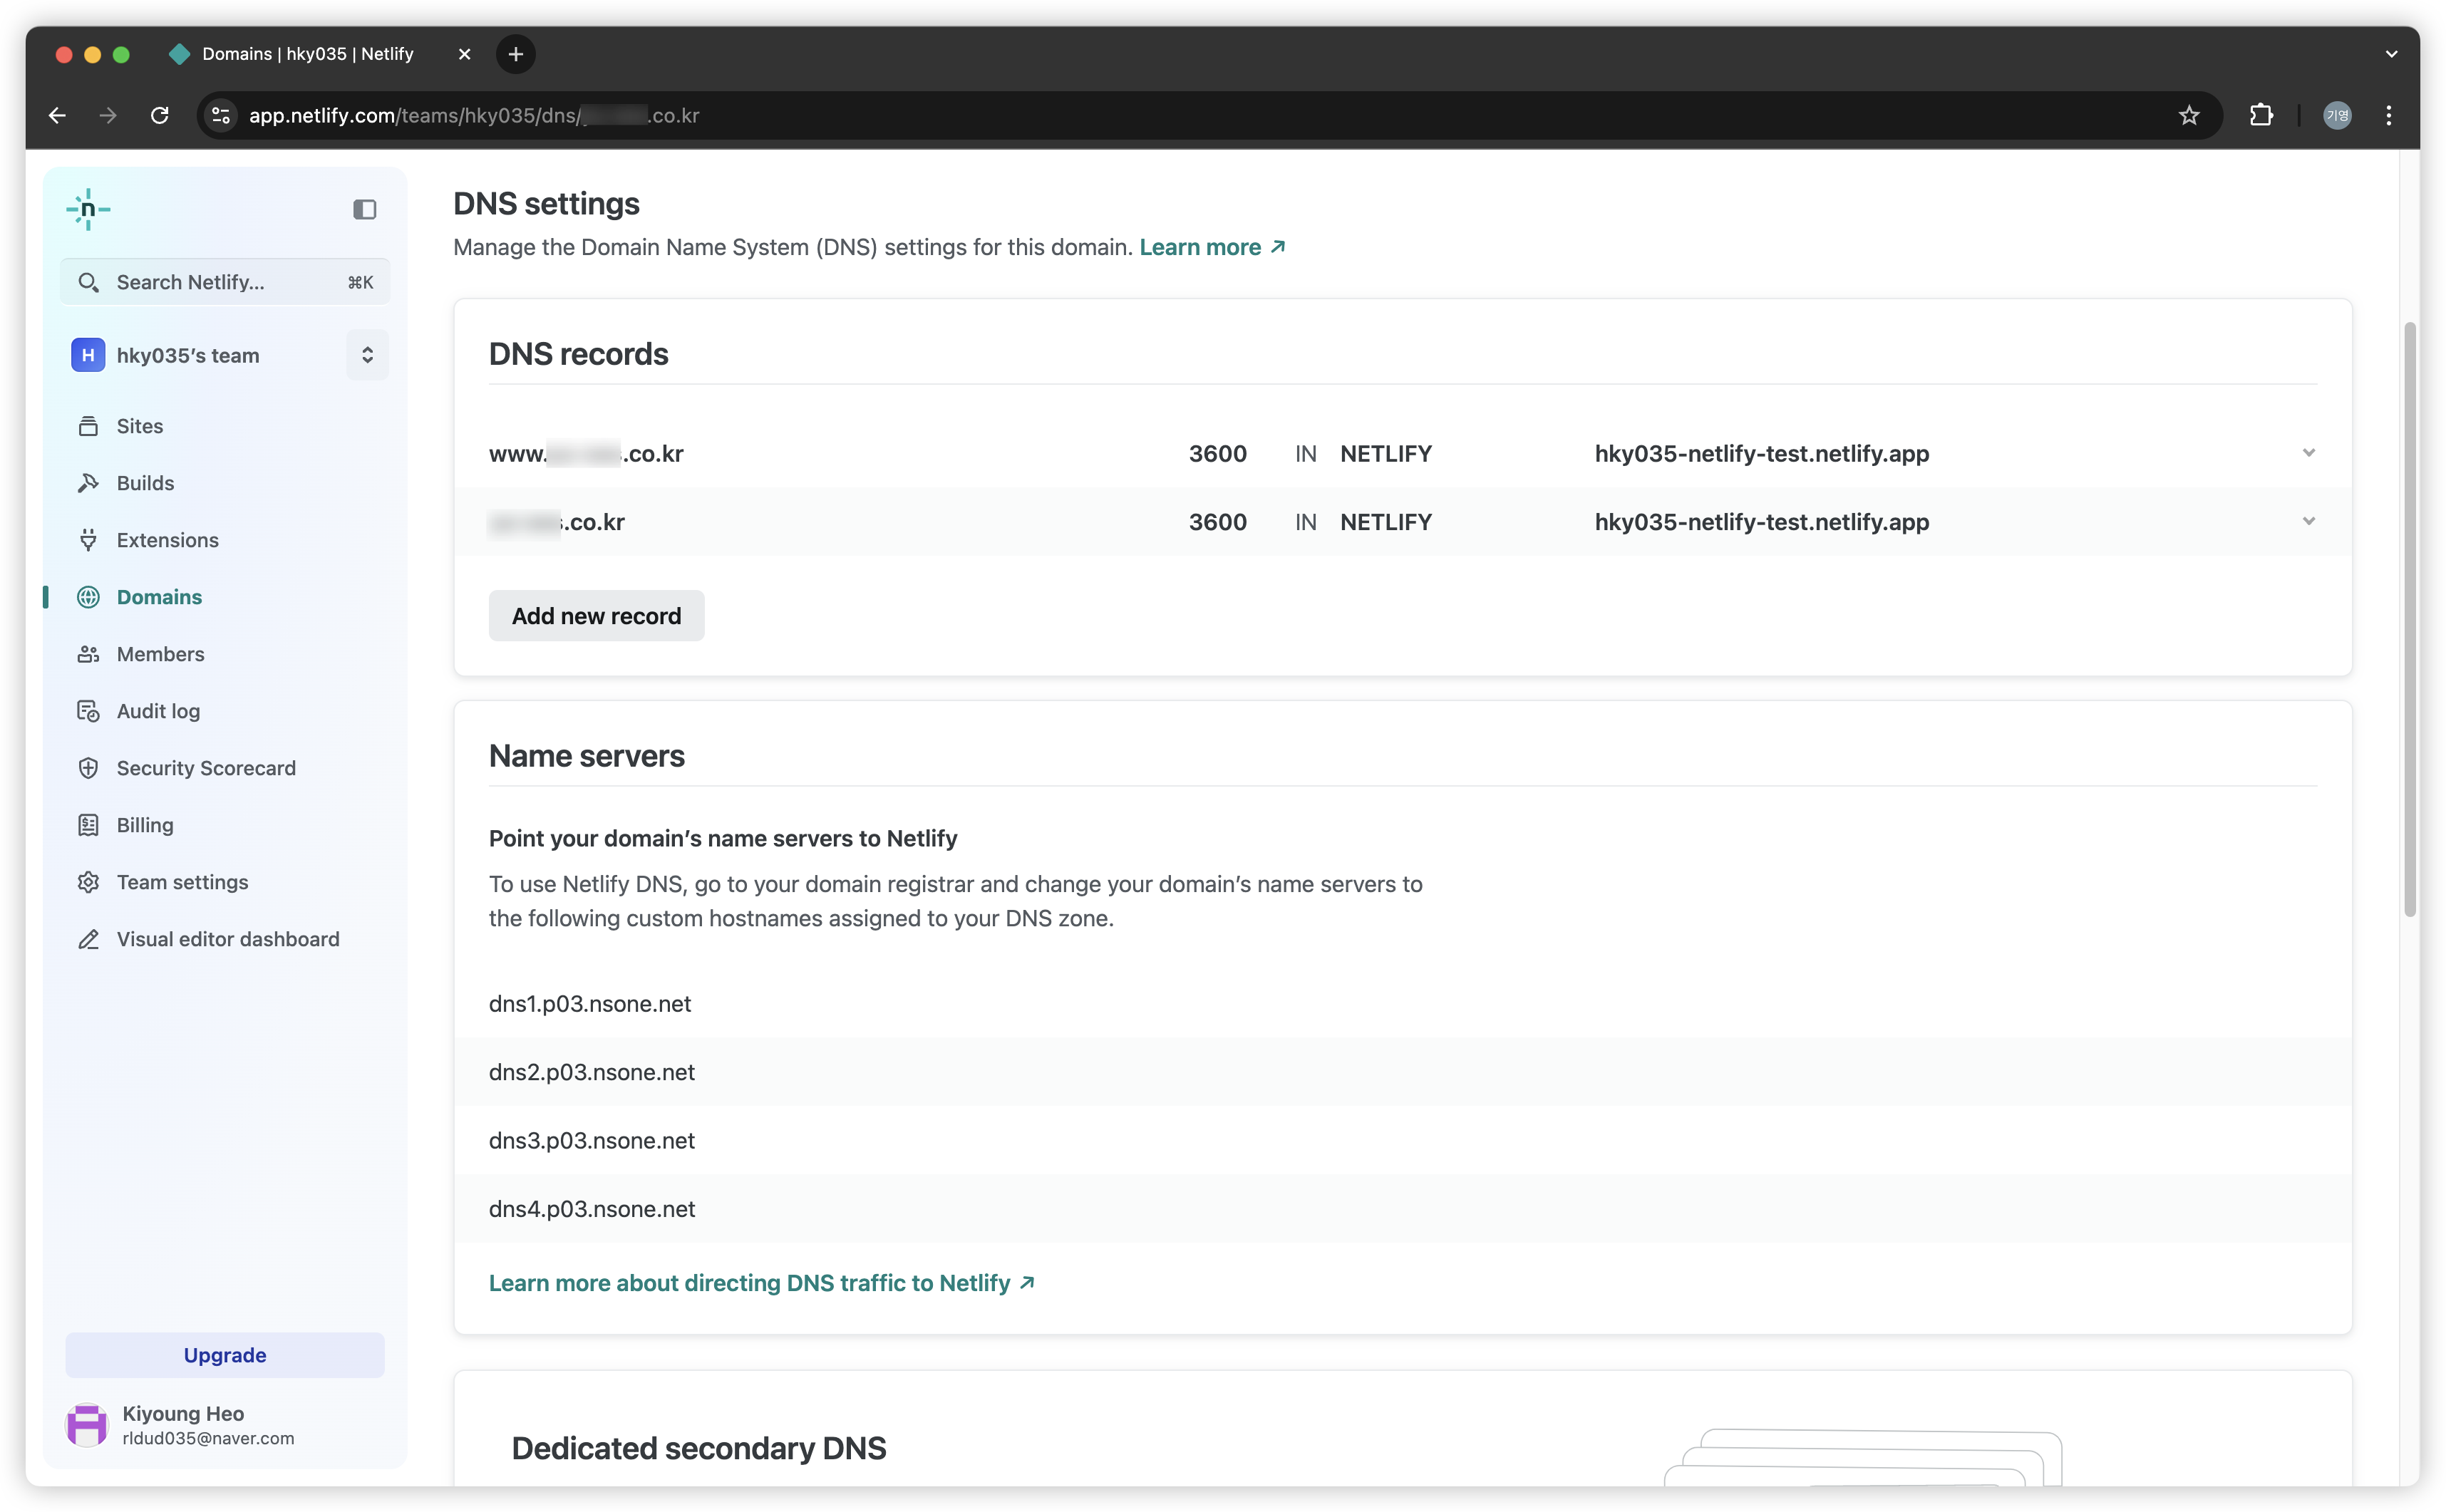2446x1512 pixels.
Task: Click the Security Scorecard shield icon
Action: (88, 768)
